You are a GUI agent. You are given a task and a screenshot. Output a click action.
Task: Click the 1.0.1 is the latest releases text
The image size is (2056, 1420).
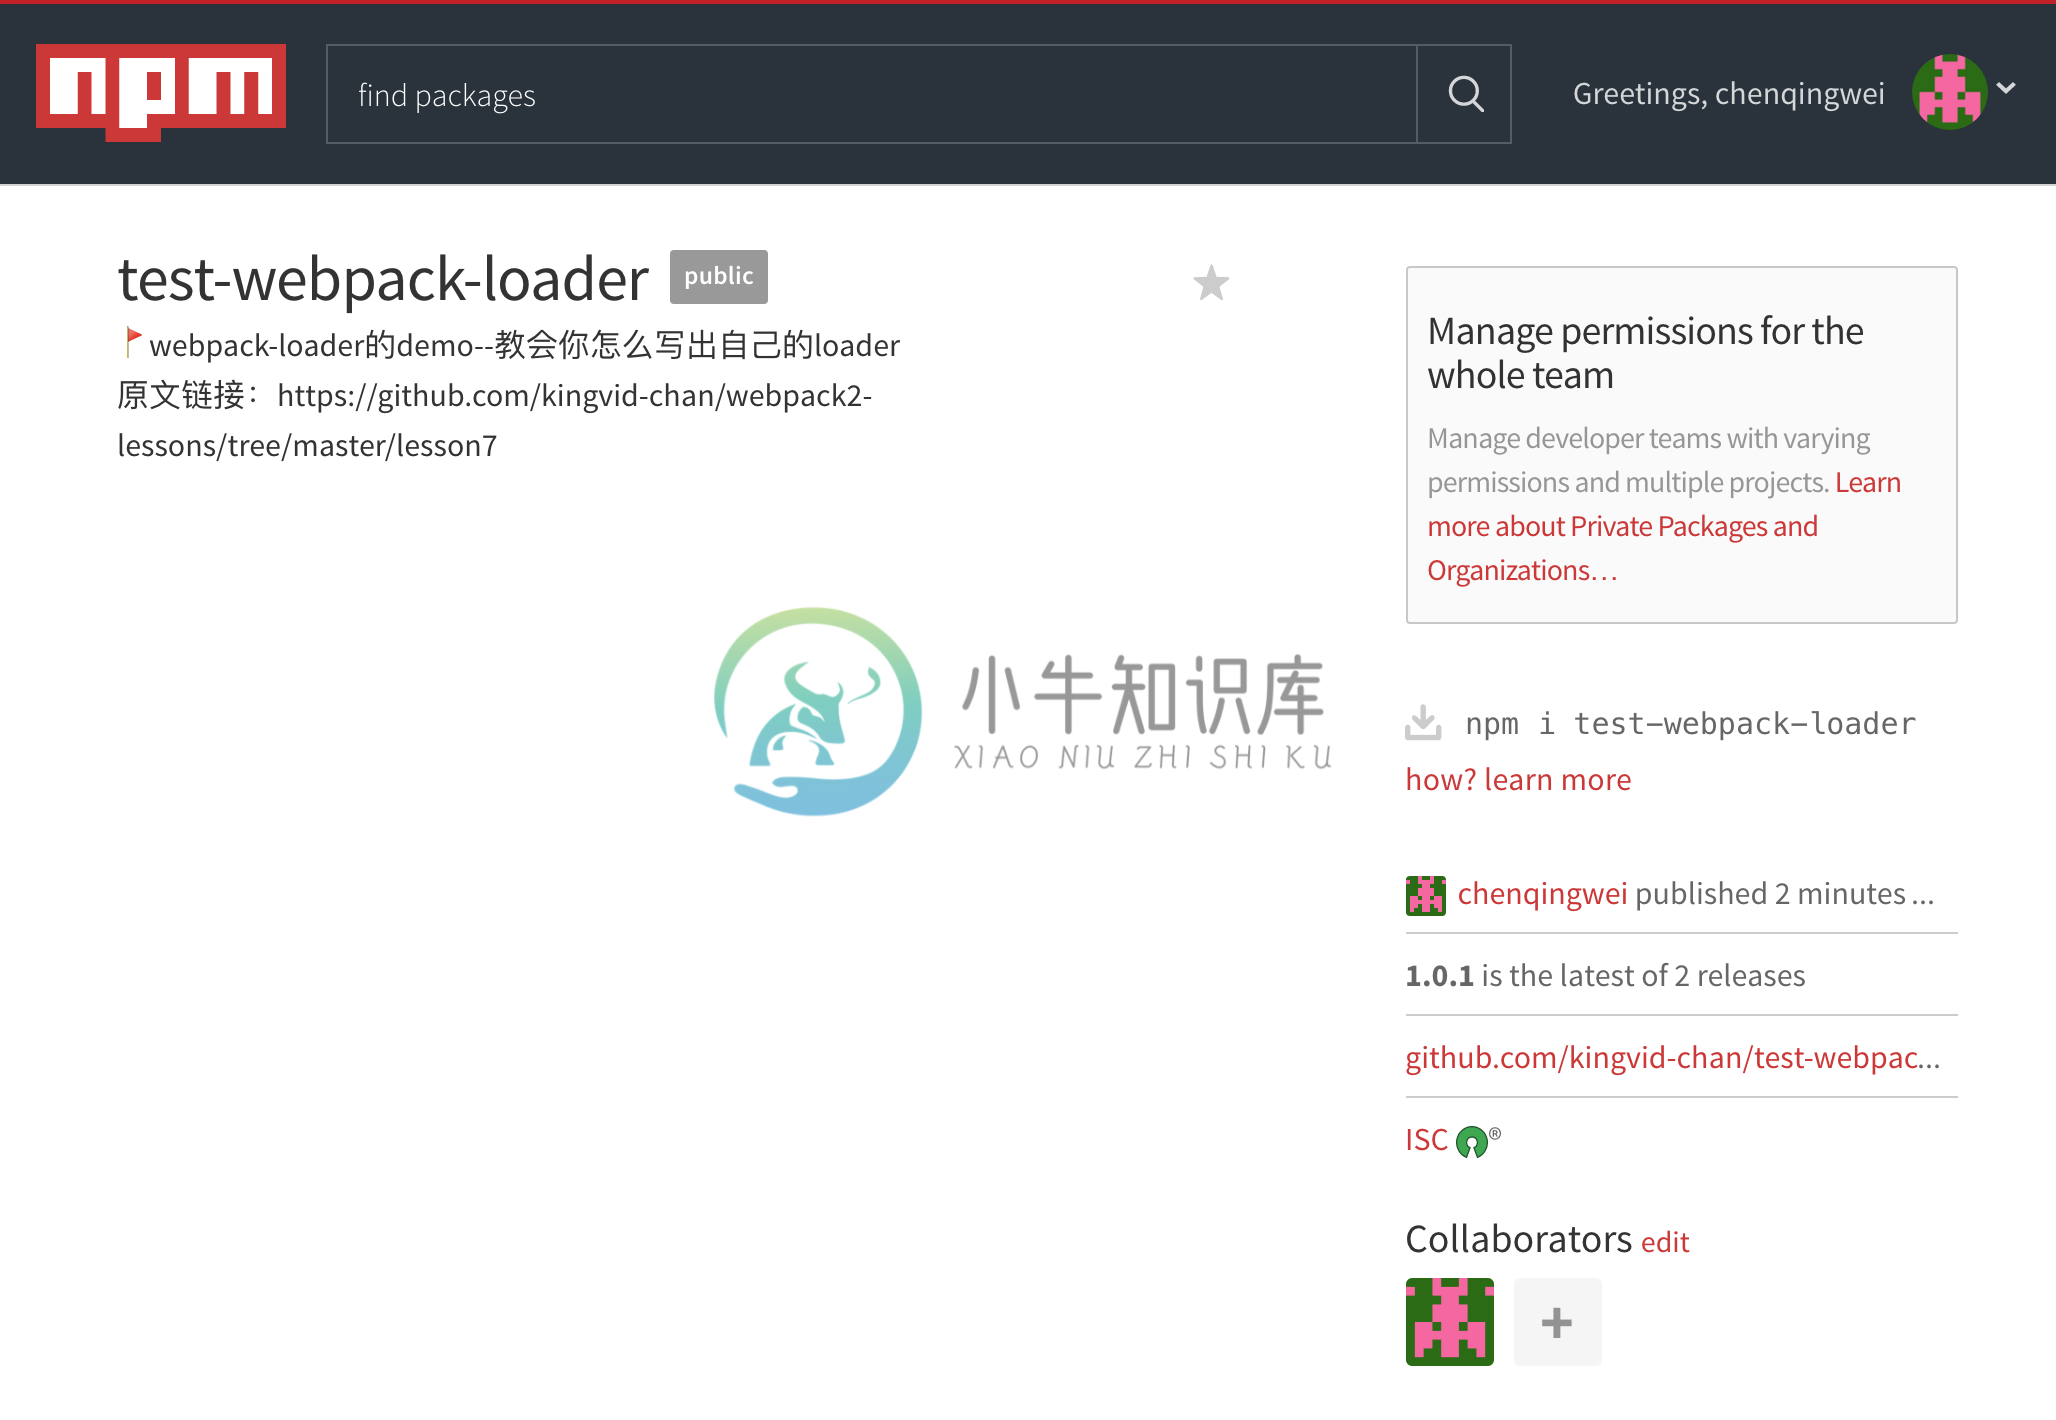point(1605,975)
